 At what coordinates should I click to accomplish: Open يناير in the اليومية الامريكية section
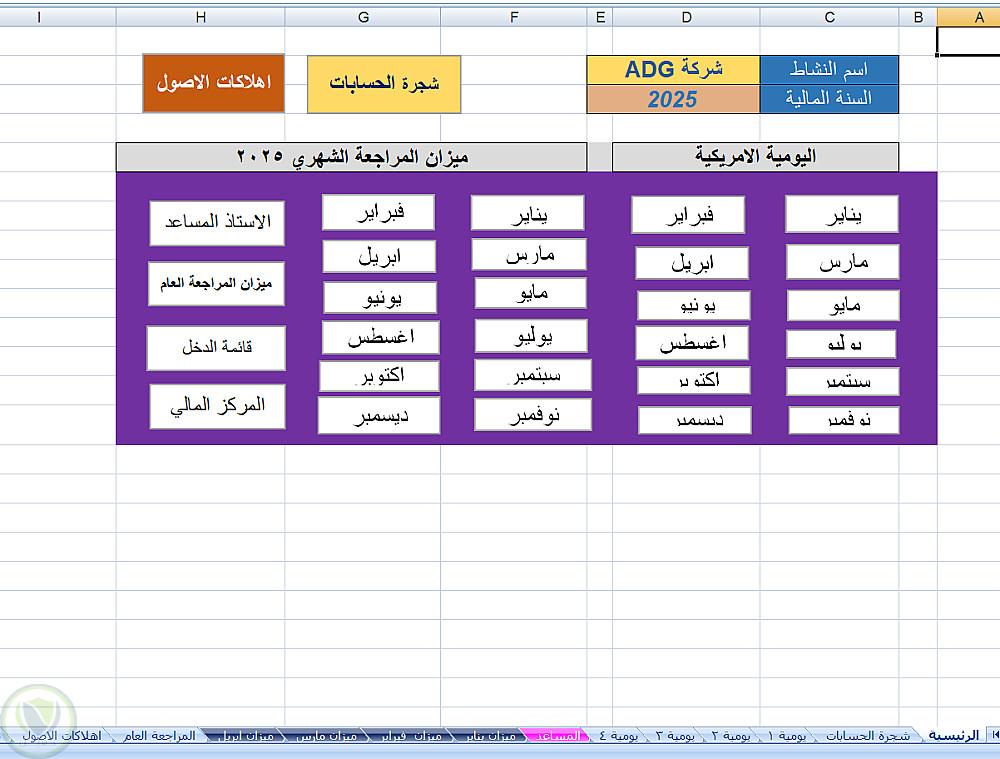842,214
